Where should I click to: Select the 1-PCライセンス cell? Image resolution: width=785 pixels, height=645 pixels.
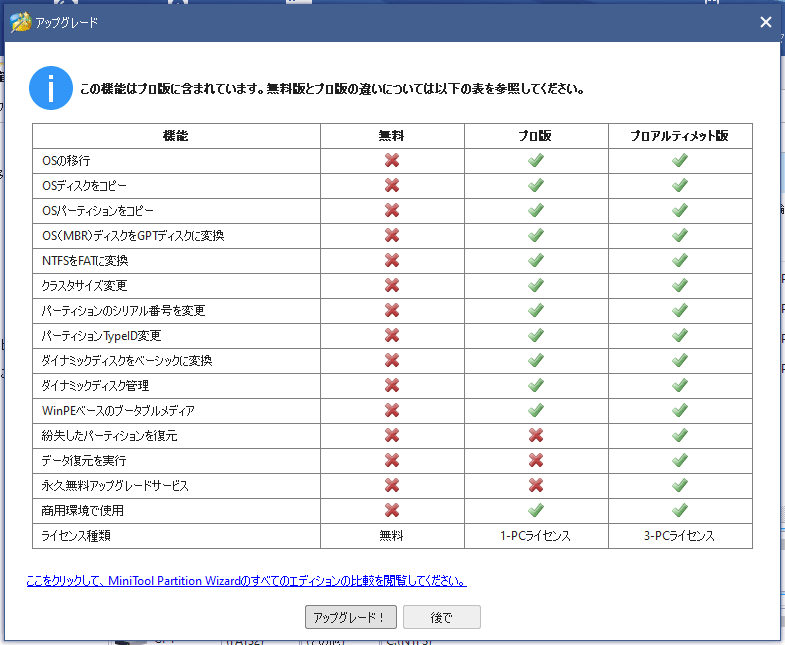click(x=536, y=536)
